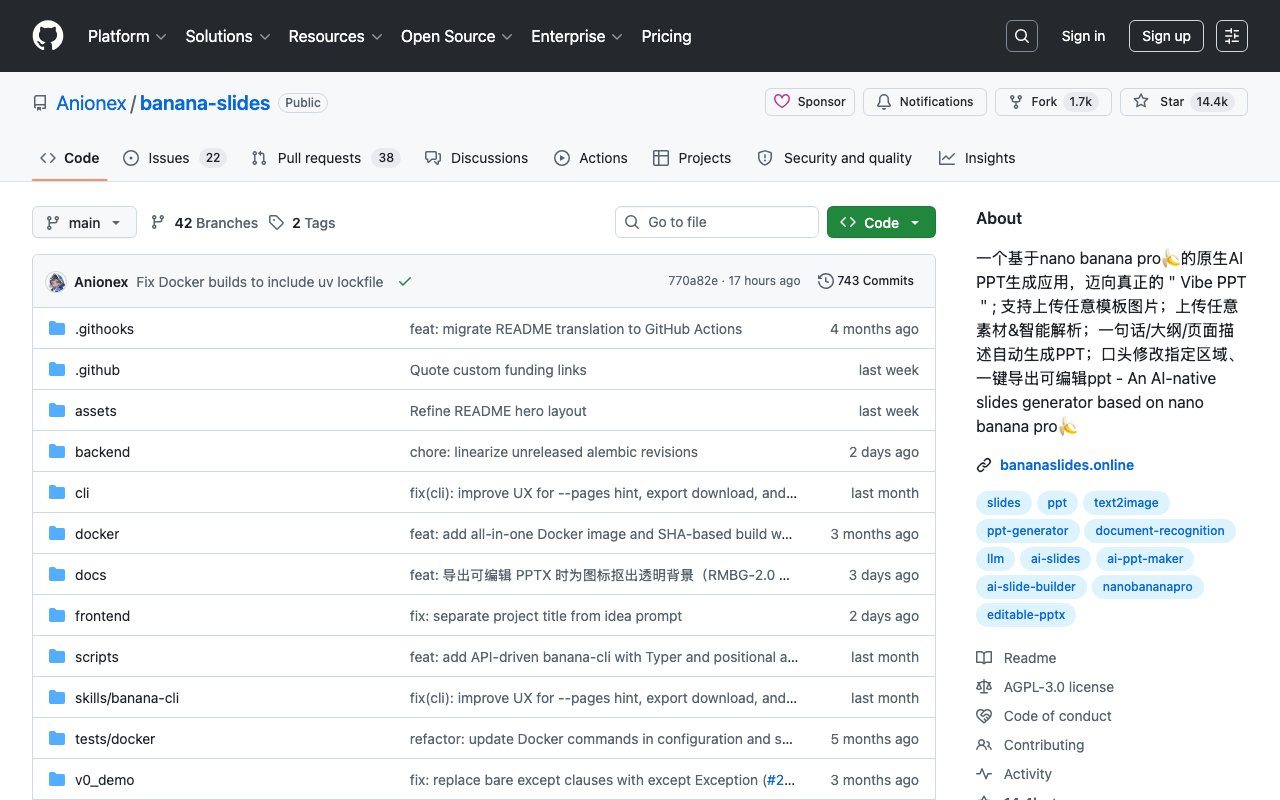This screenshot has height=800, width=1280.
Task: Open the AGPL-3.0 license link
Action: click(1045, 687)
